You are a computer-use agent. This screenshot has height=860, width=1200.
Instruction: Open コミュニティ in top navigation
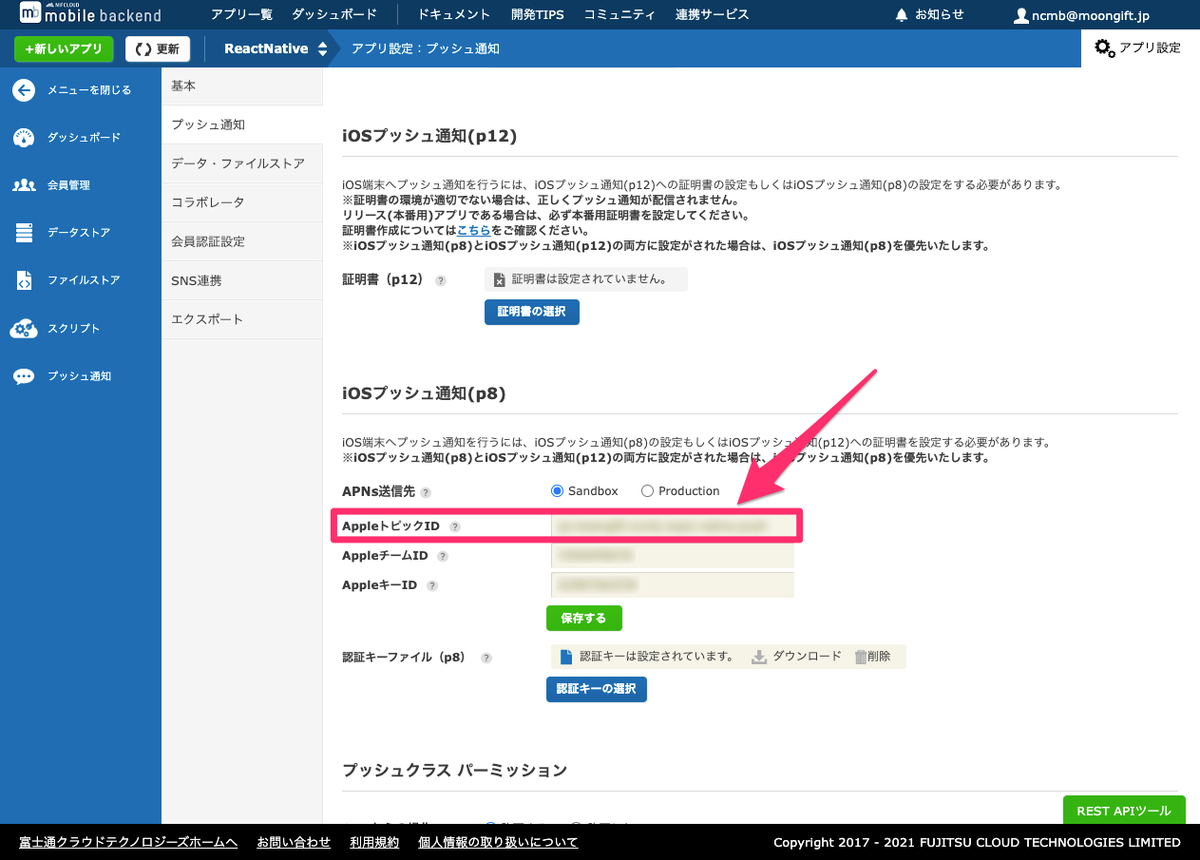tap(620, 15)
